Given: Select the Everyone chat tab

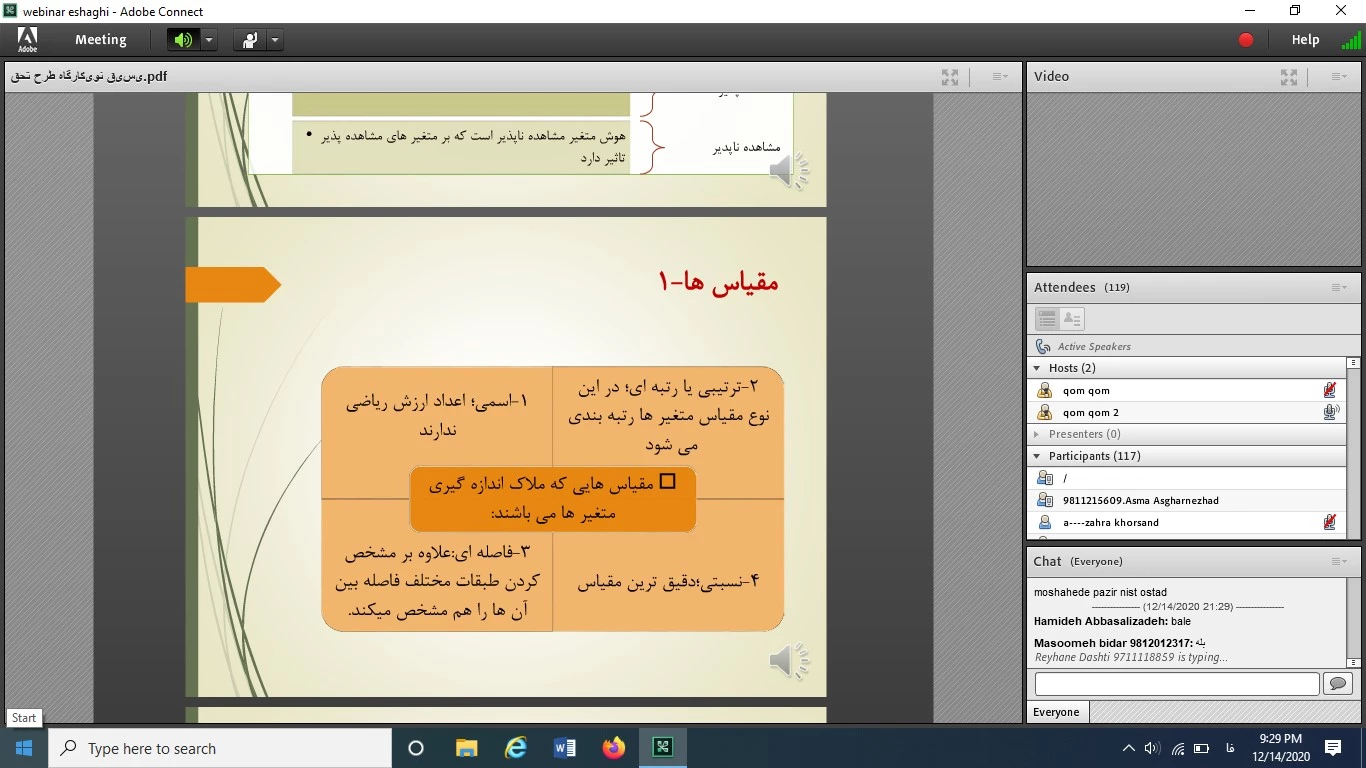Looking at the screenshot, I should (x=1057, y=712).
